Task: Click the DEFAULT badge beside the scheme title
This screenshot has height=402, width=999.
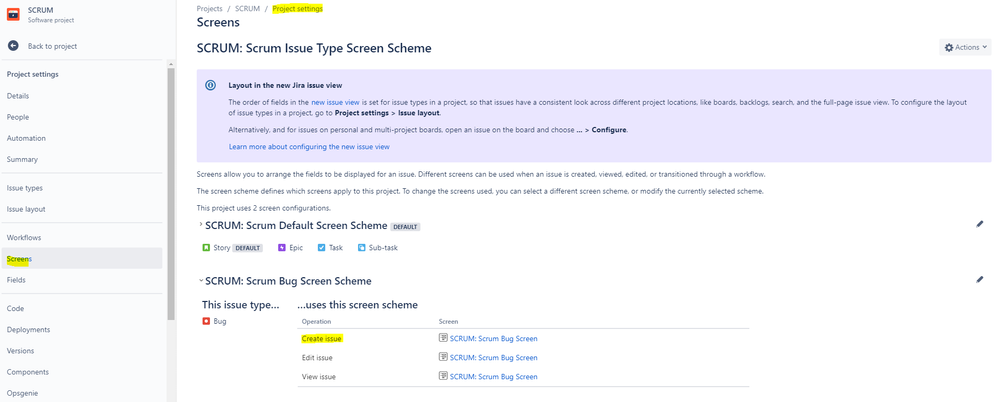Action: (x=405, y=226)
